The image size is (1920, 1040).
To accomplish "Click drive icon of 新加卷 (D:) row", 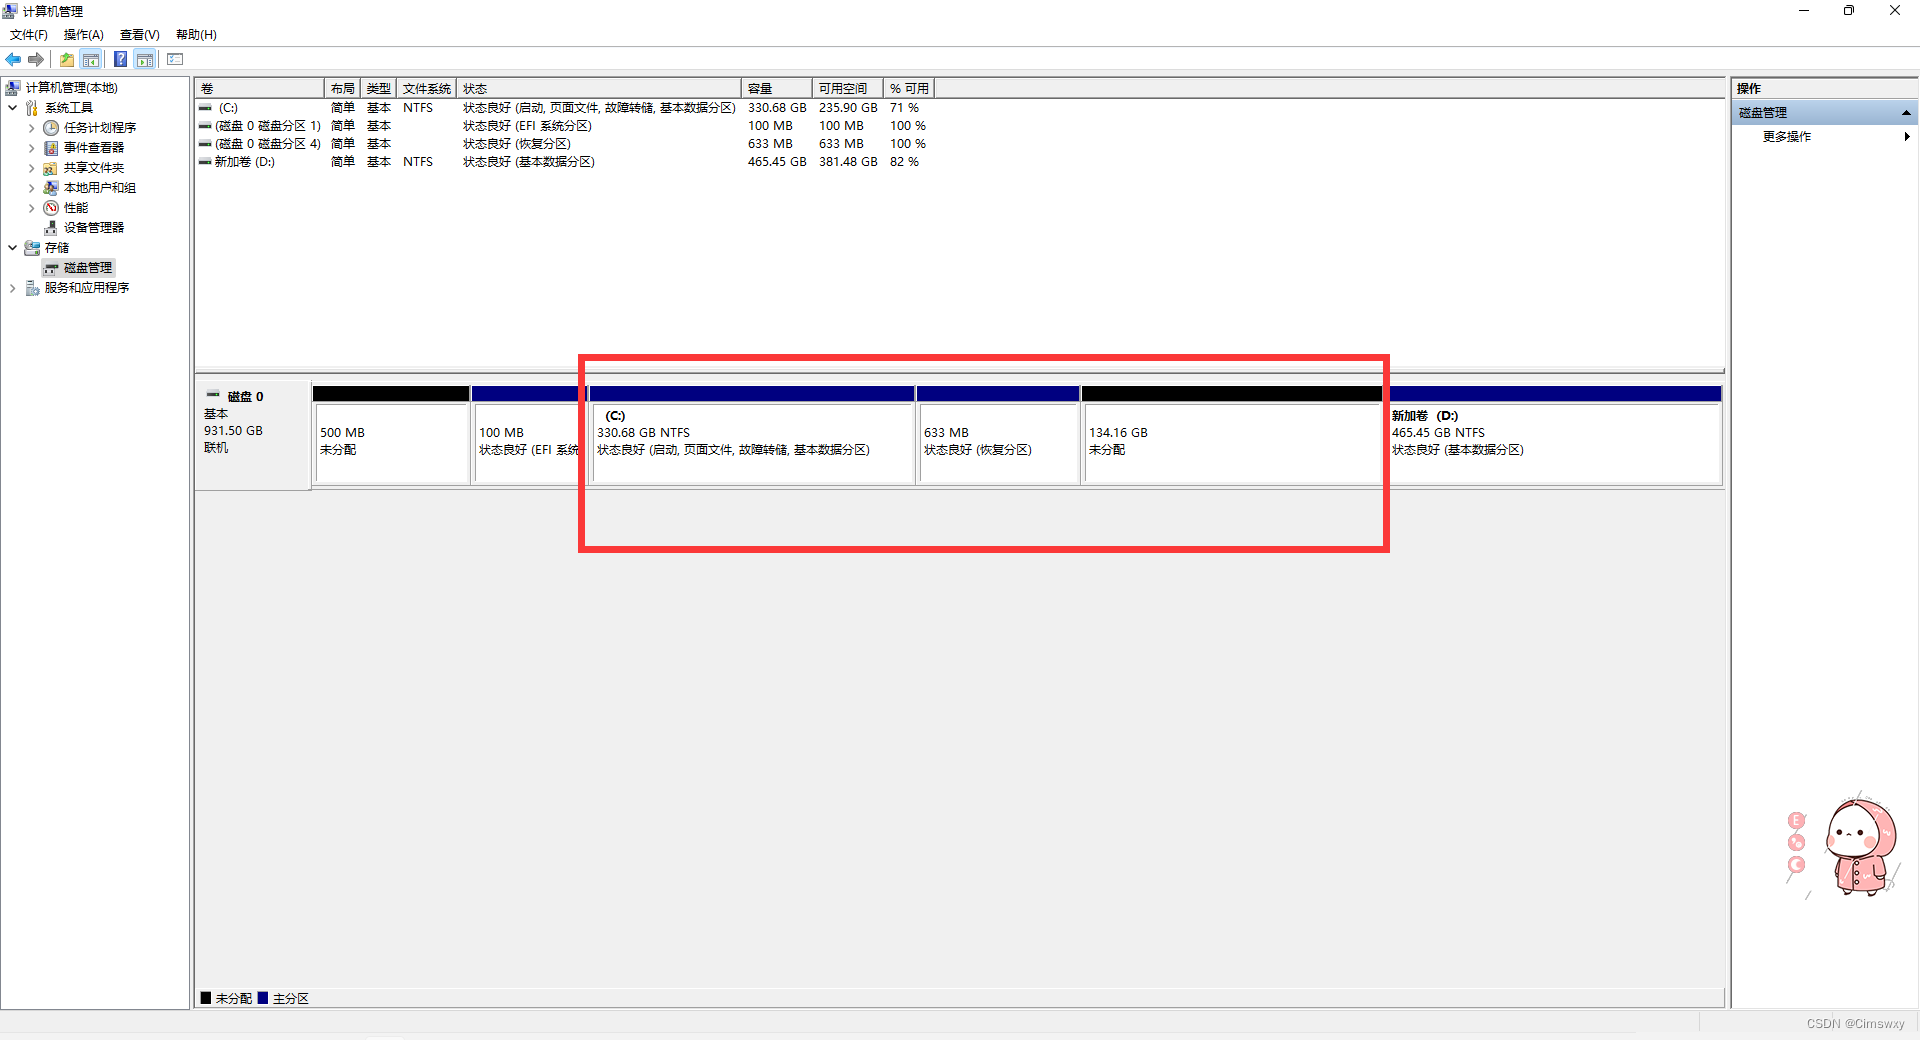I will tap(205, 162).
